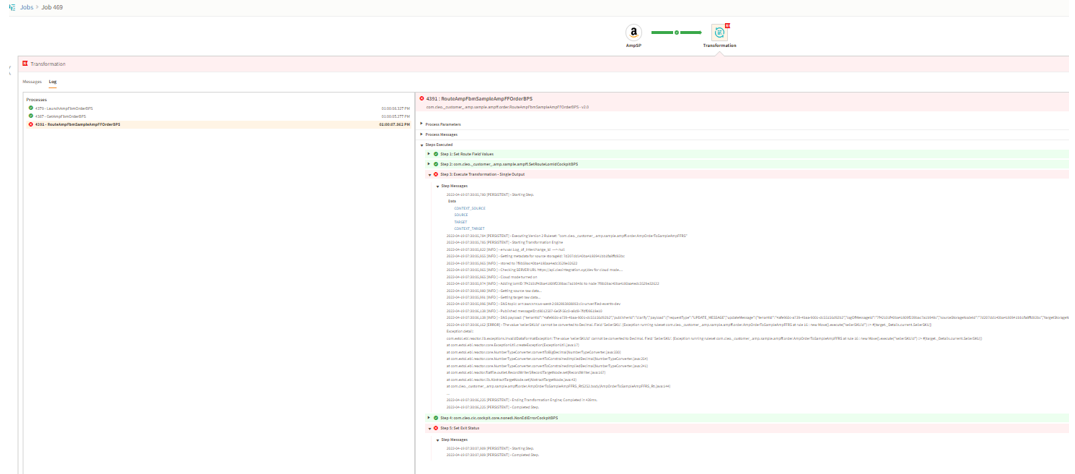This screenshot has height=474, width=1075.
Task: Select the Transformation node icon in the flow
Action: click(719, 32)
